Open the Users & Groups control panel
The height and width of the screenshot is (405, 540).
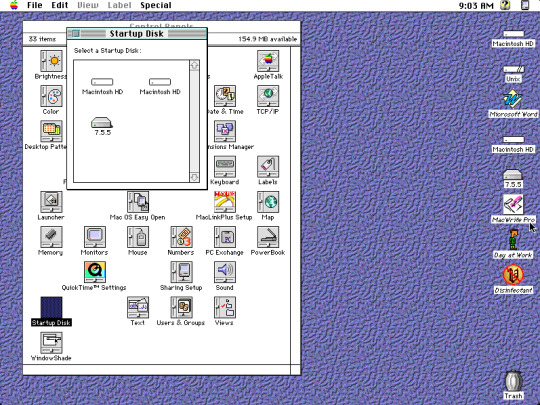coord(181,308)
